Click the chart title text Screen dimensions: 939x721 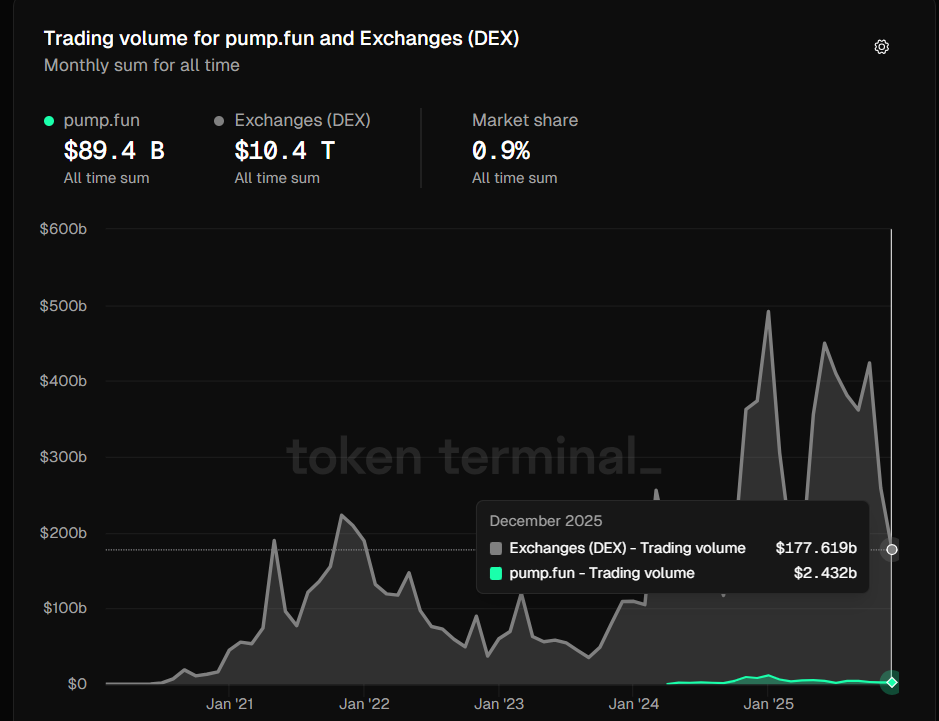(x=281, y=39)
